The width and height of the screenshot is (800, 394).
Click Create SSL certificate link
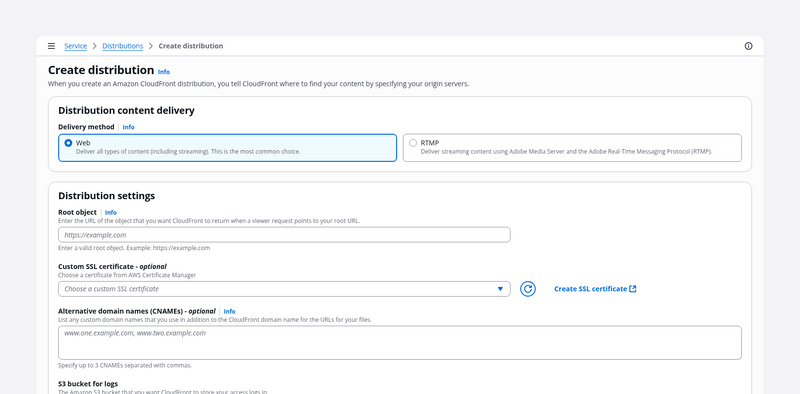click(590, 289)
